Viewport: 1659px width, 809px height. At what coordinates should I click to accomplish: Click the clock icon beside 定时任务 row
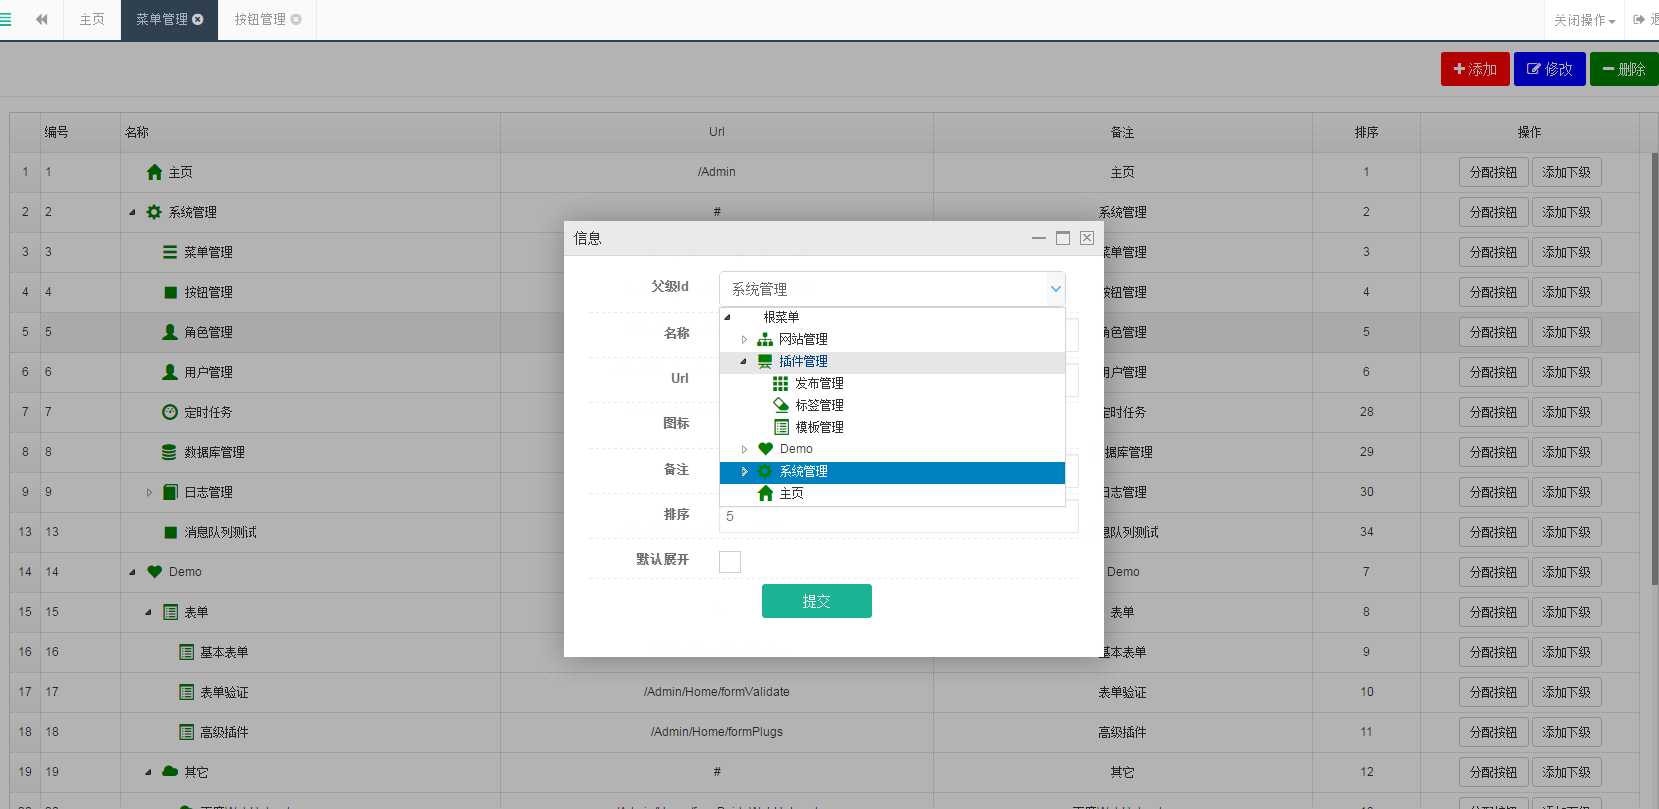170,412
